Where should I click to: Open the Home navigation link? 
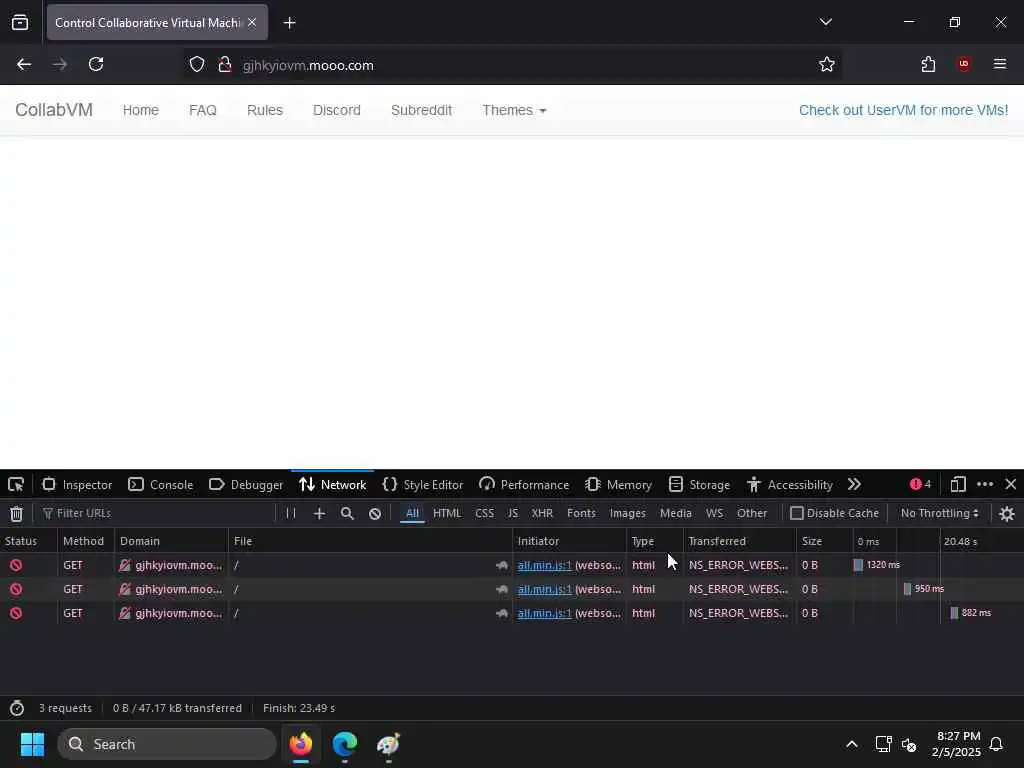point(140,110)
